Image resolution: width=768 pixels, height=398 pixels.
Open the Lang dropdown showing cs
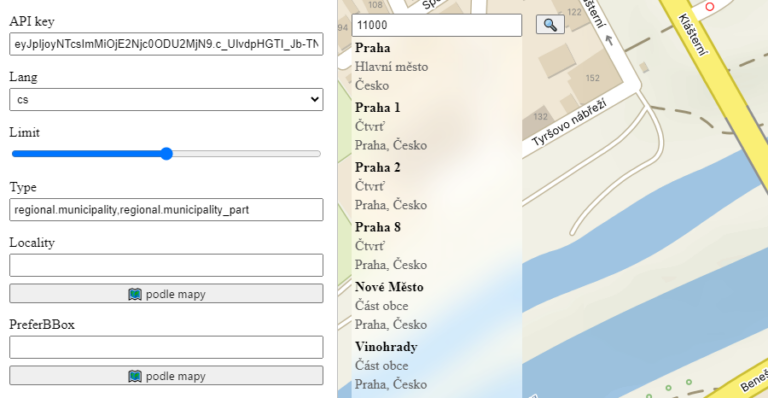pos(166,99)
